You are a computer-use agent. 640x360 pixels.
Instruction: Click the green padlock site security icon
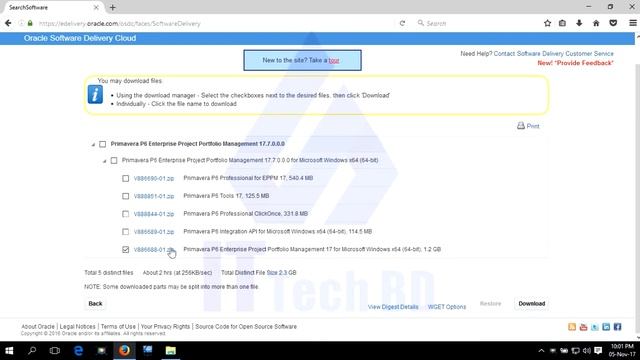point(30,23)
